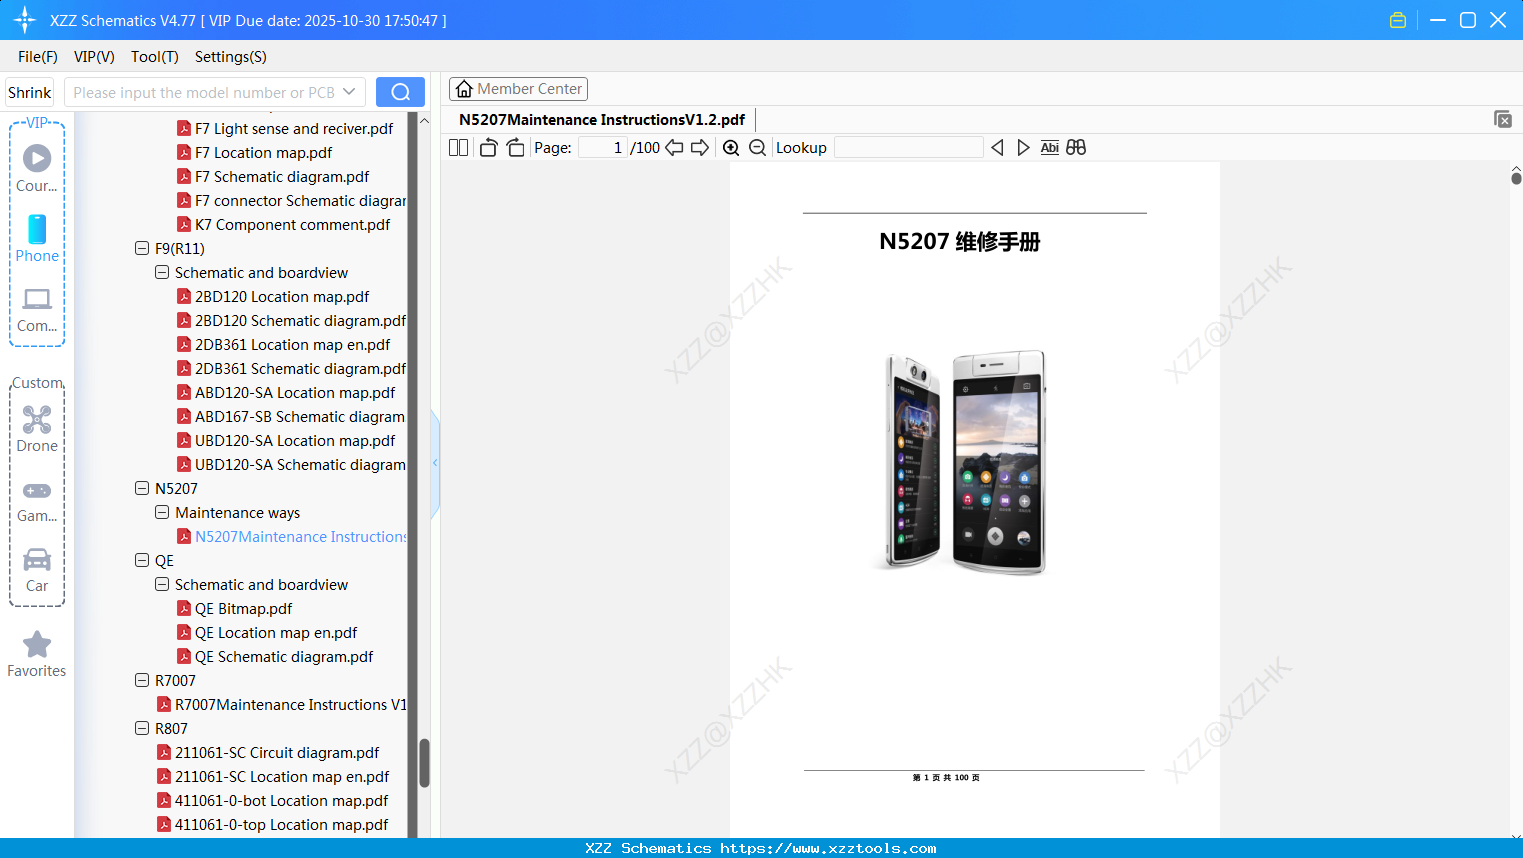
Task: Open QE Location map en.pdf
Action: [x=276, y=632]
